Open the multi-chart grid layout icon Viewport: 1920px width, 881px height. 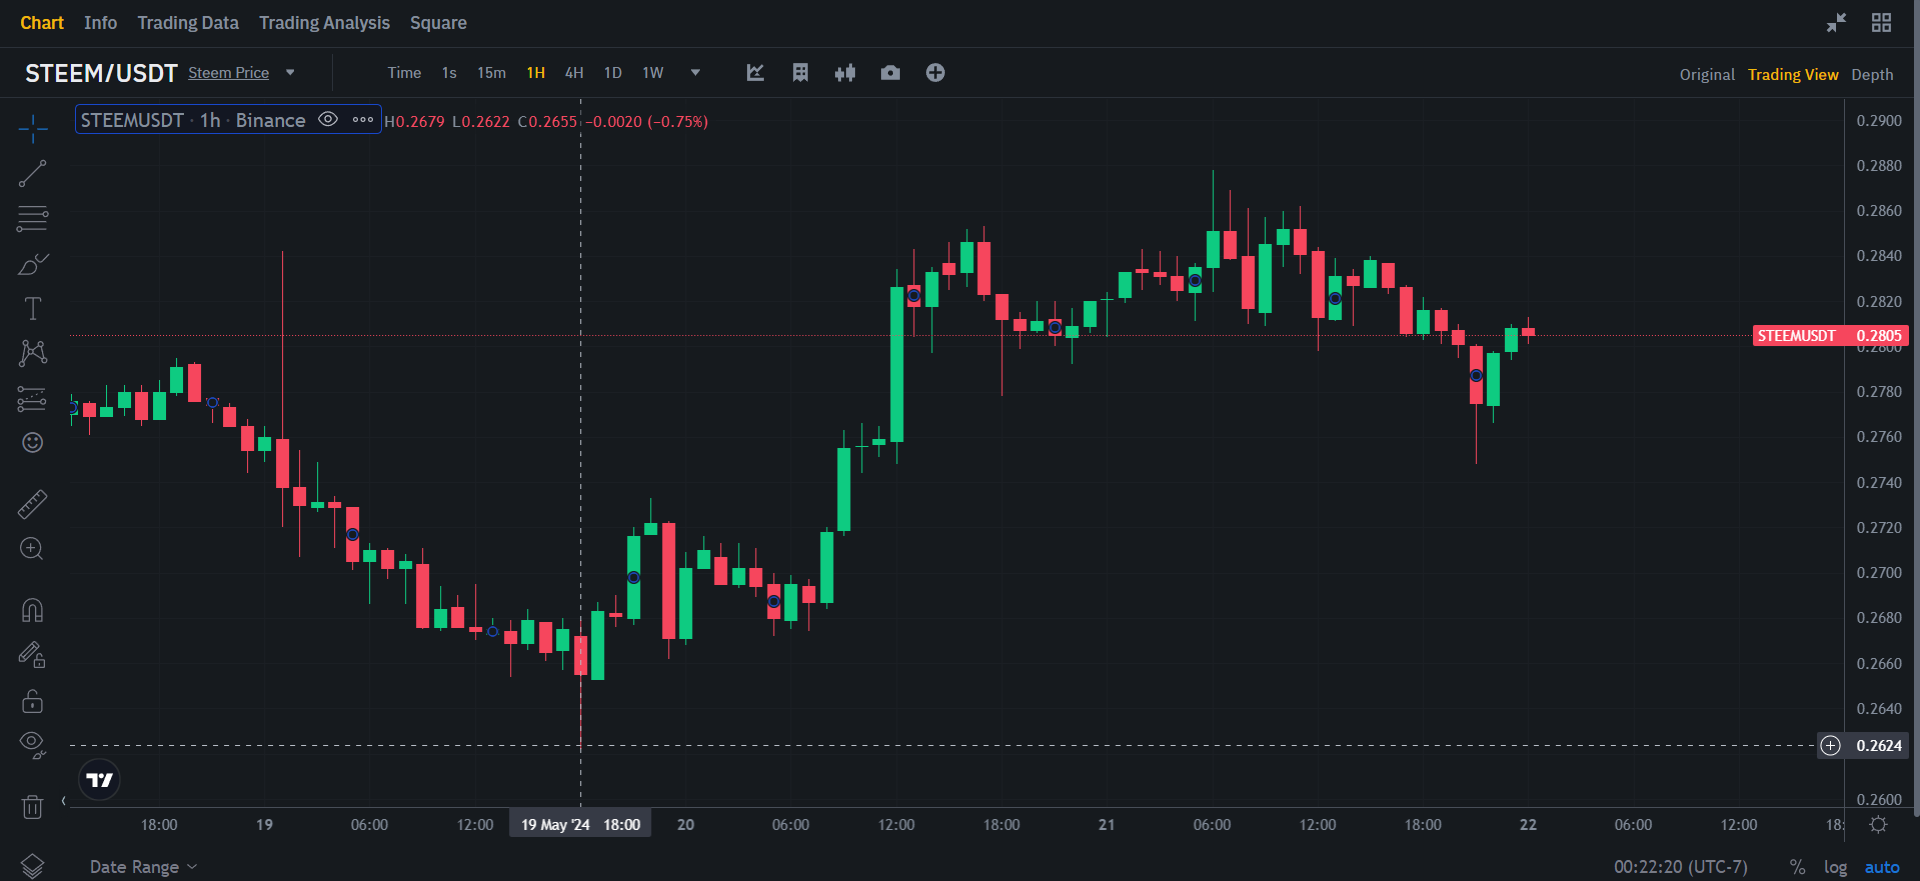click(1881, 23)
